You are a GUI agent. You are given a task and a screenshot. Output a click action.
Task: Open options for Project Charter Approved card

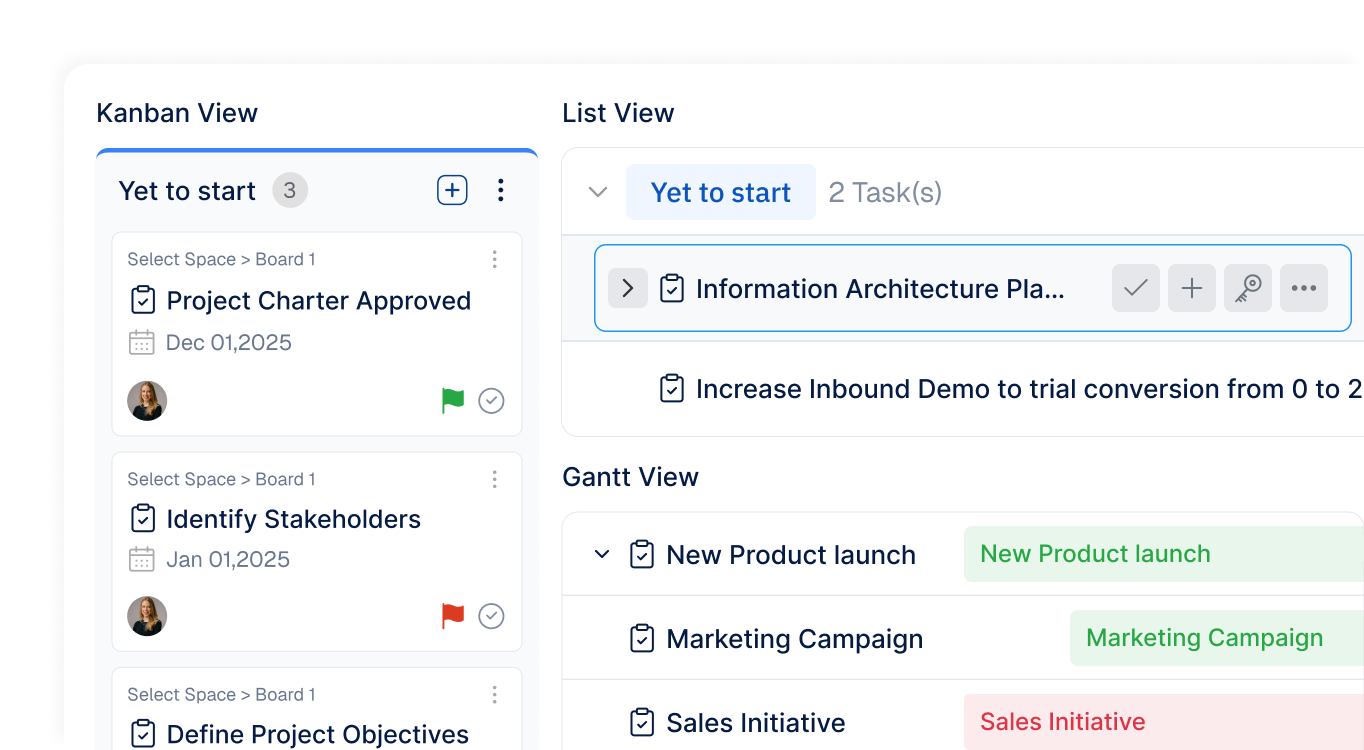tap(494, 260)
